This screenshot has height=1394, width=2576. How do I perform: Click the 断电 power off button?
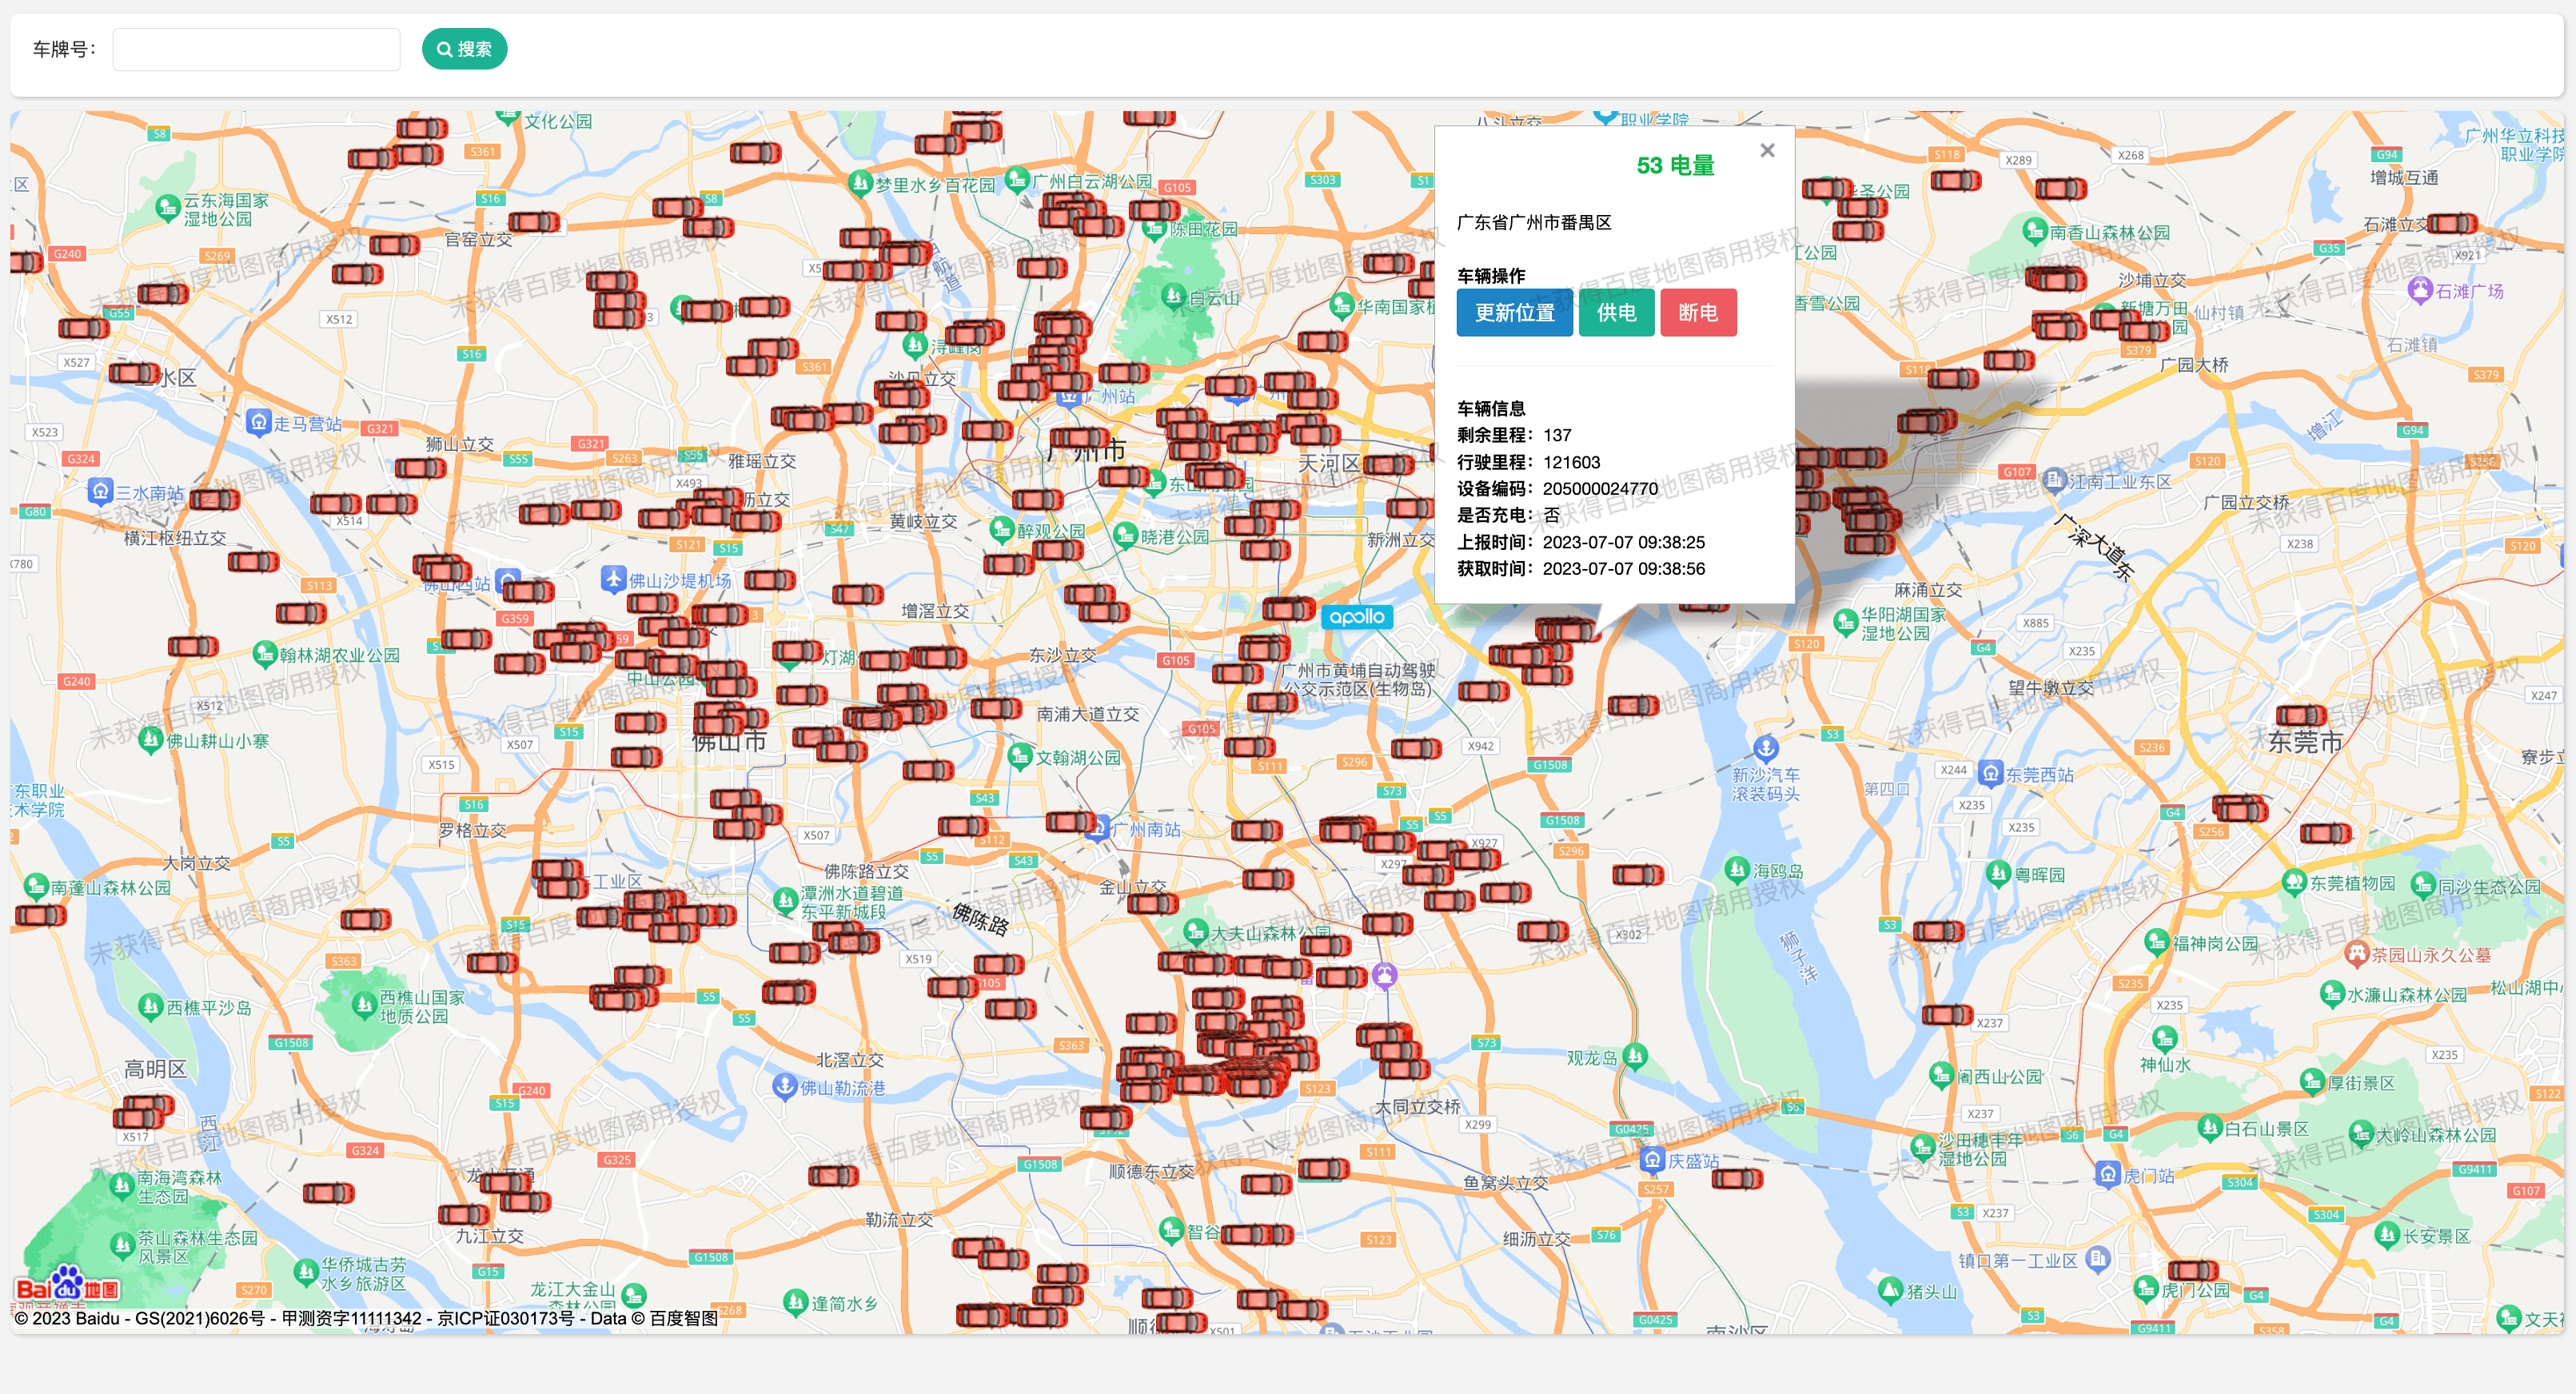click(x=1698, y=313)
